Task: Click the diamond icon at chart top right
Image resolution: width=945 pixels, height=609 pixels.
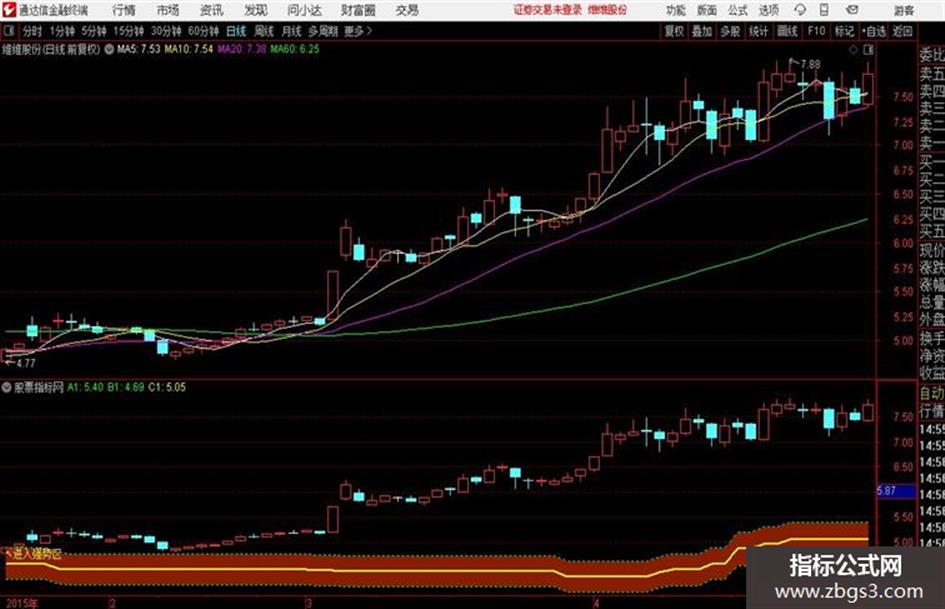Action: [853, 50]
